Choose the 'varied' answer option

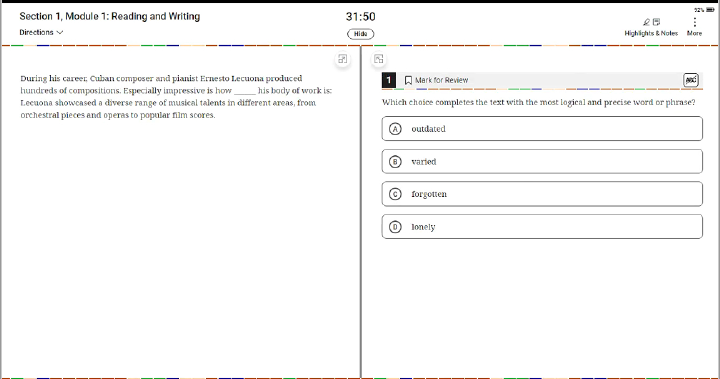coord(542,161)
